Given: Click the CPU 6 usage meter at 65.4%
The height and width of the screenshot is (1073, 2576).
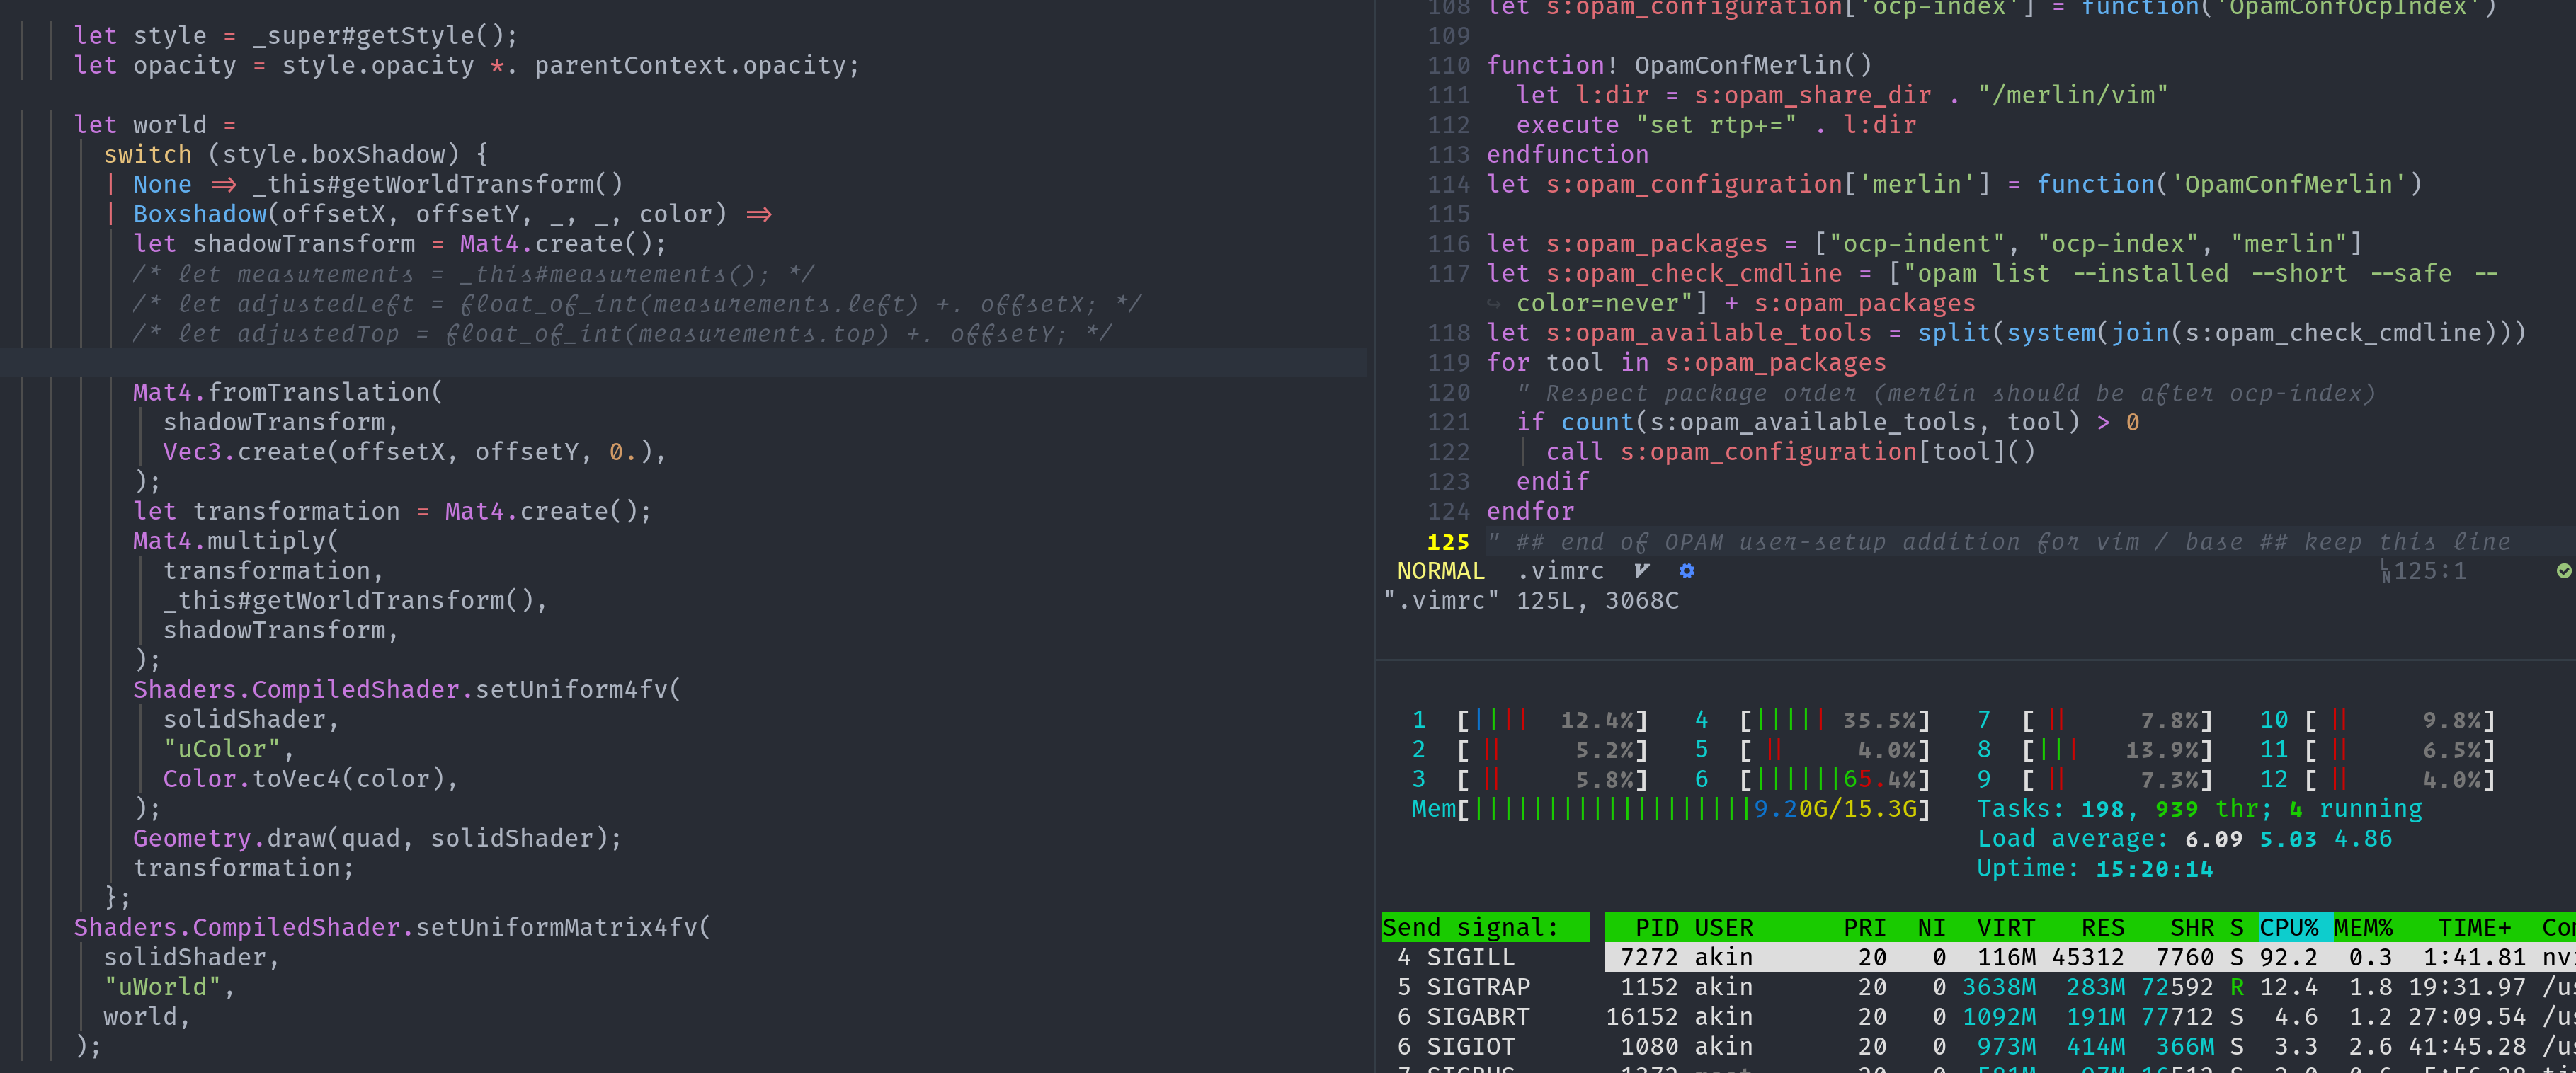Looking at the screenshot, I should [1813, 779].
